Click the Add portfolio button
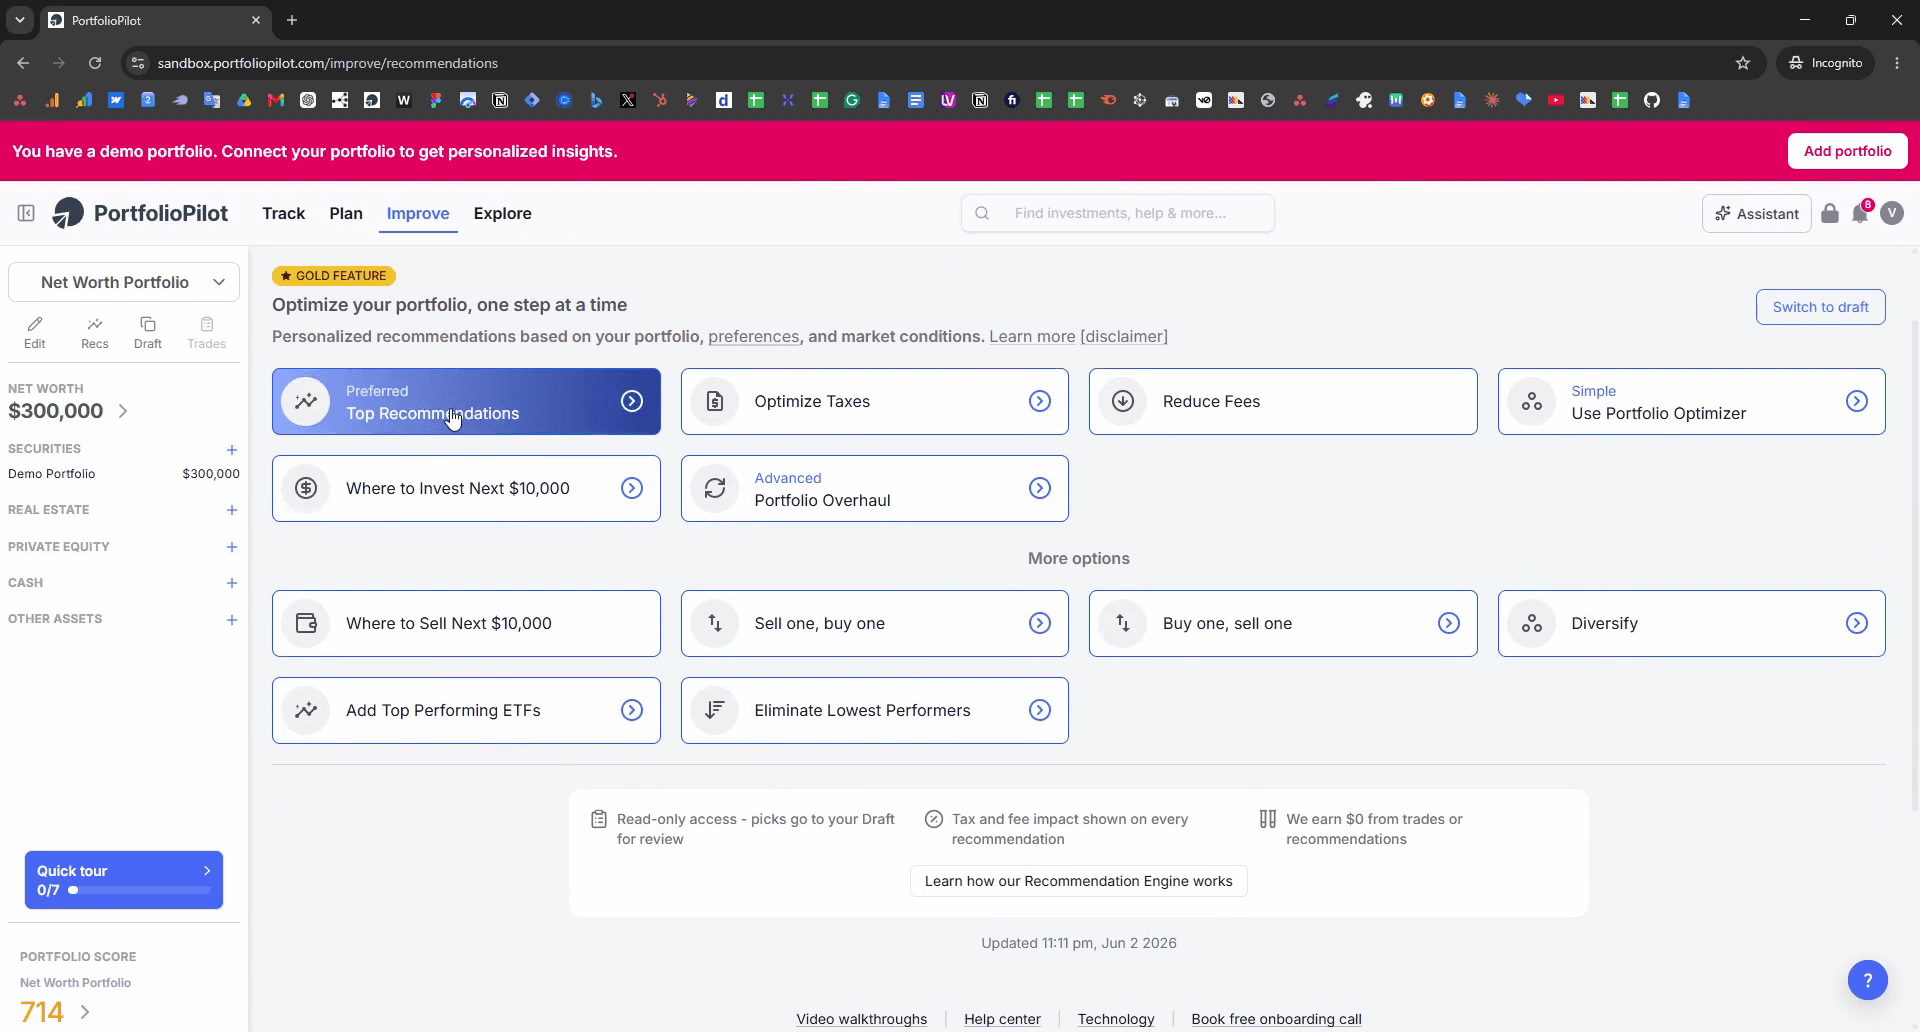This screenshot has height=1032, width=1920. pos(1848,151)
